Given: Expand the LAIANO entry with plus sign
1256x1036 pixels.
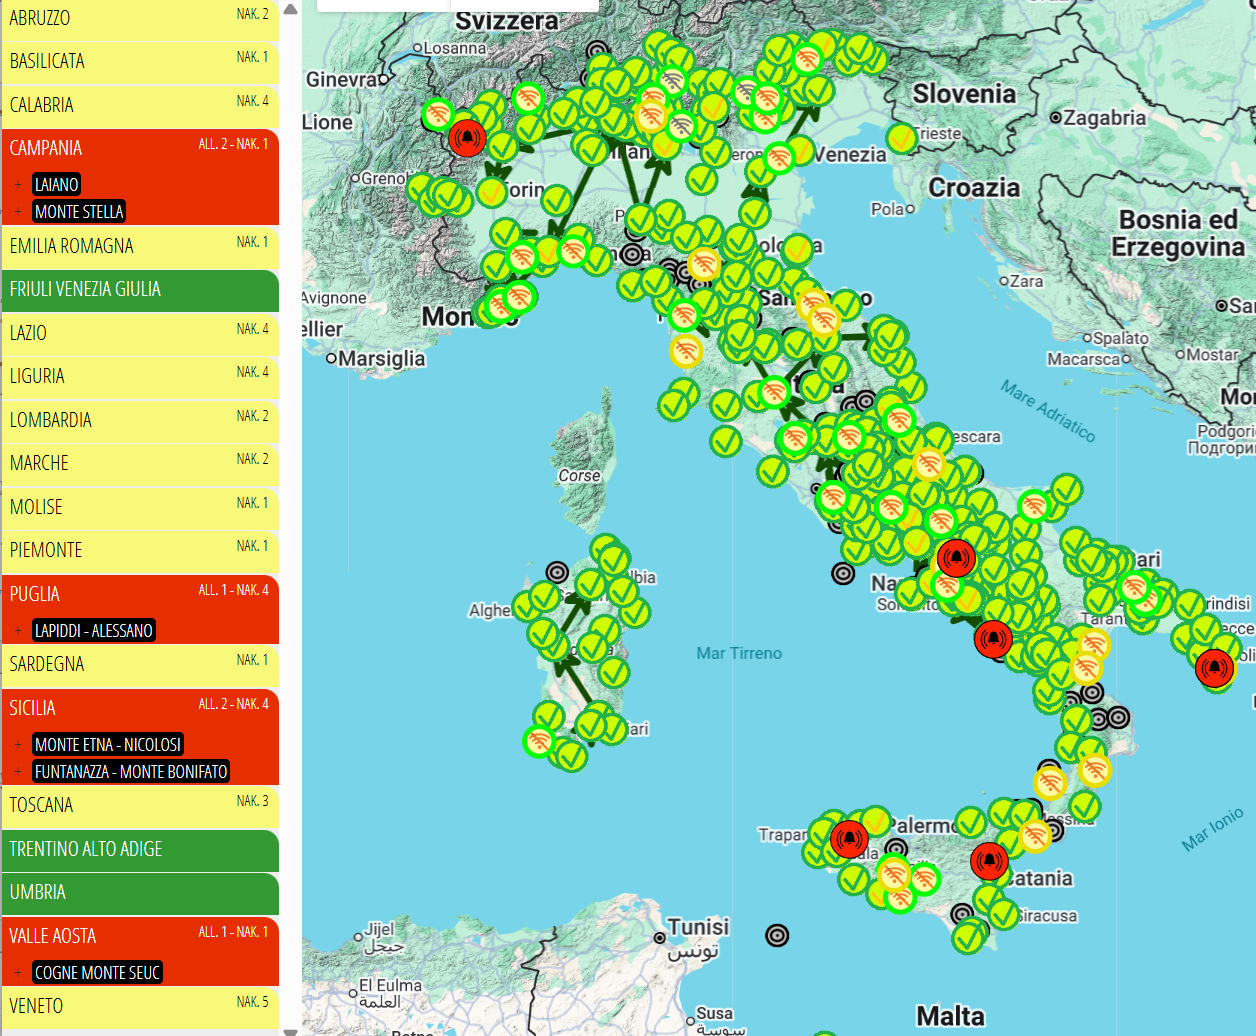Looking at the screenshot, I should (x=18, y=185).
